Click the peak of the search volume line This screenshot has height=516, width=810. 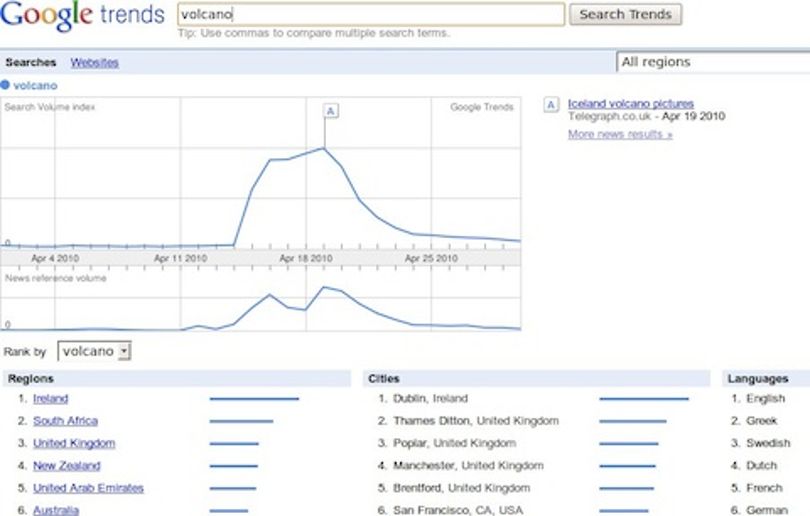[324, 148]
